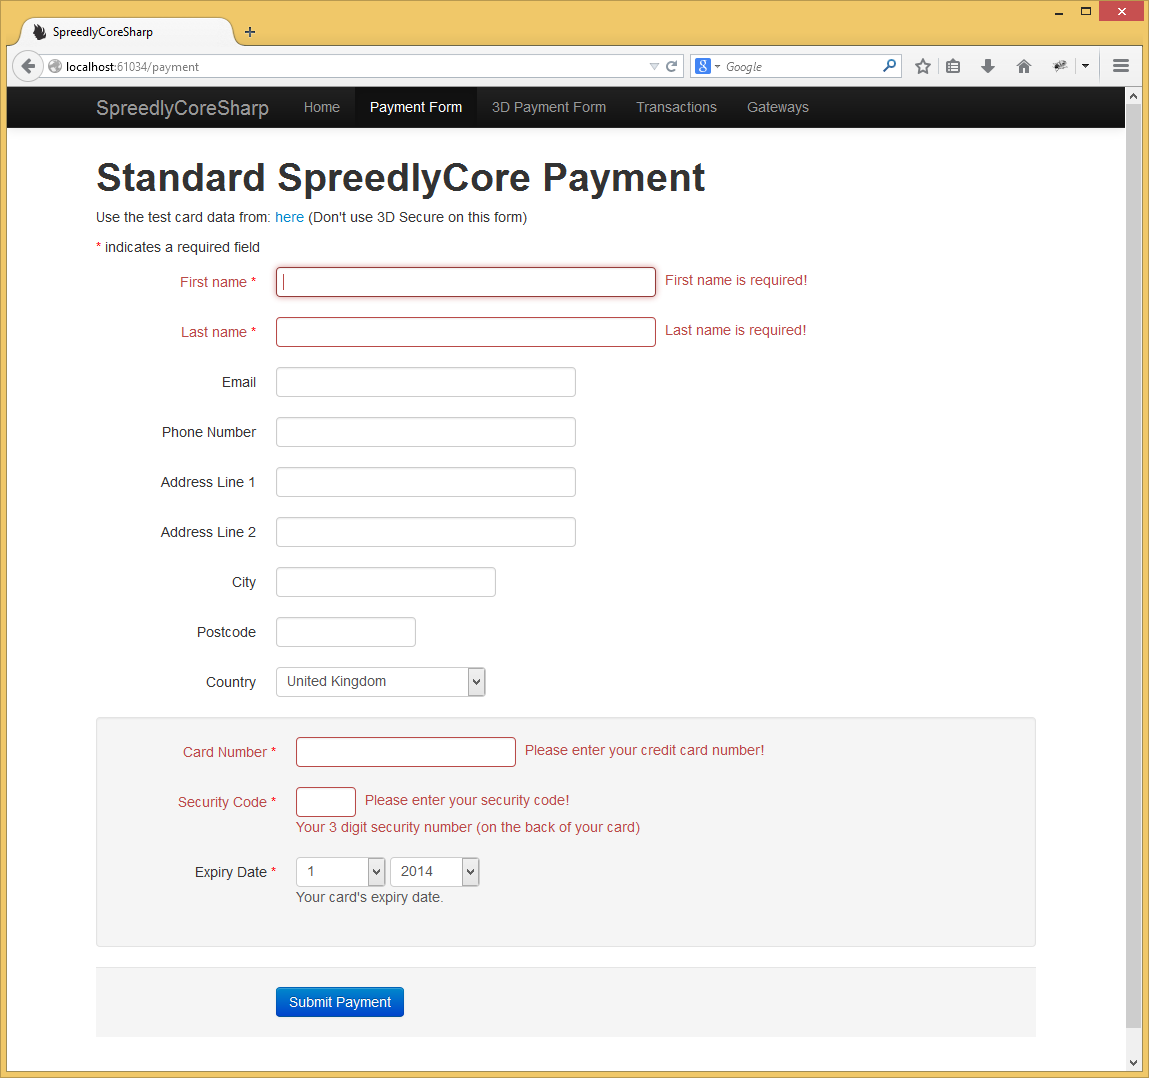This screenshot has width=1149, height=1078.
Task: Focus the Email input field
Action: click(426, 382)
